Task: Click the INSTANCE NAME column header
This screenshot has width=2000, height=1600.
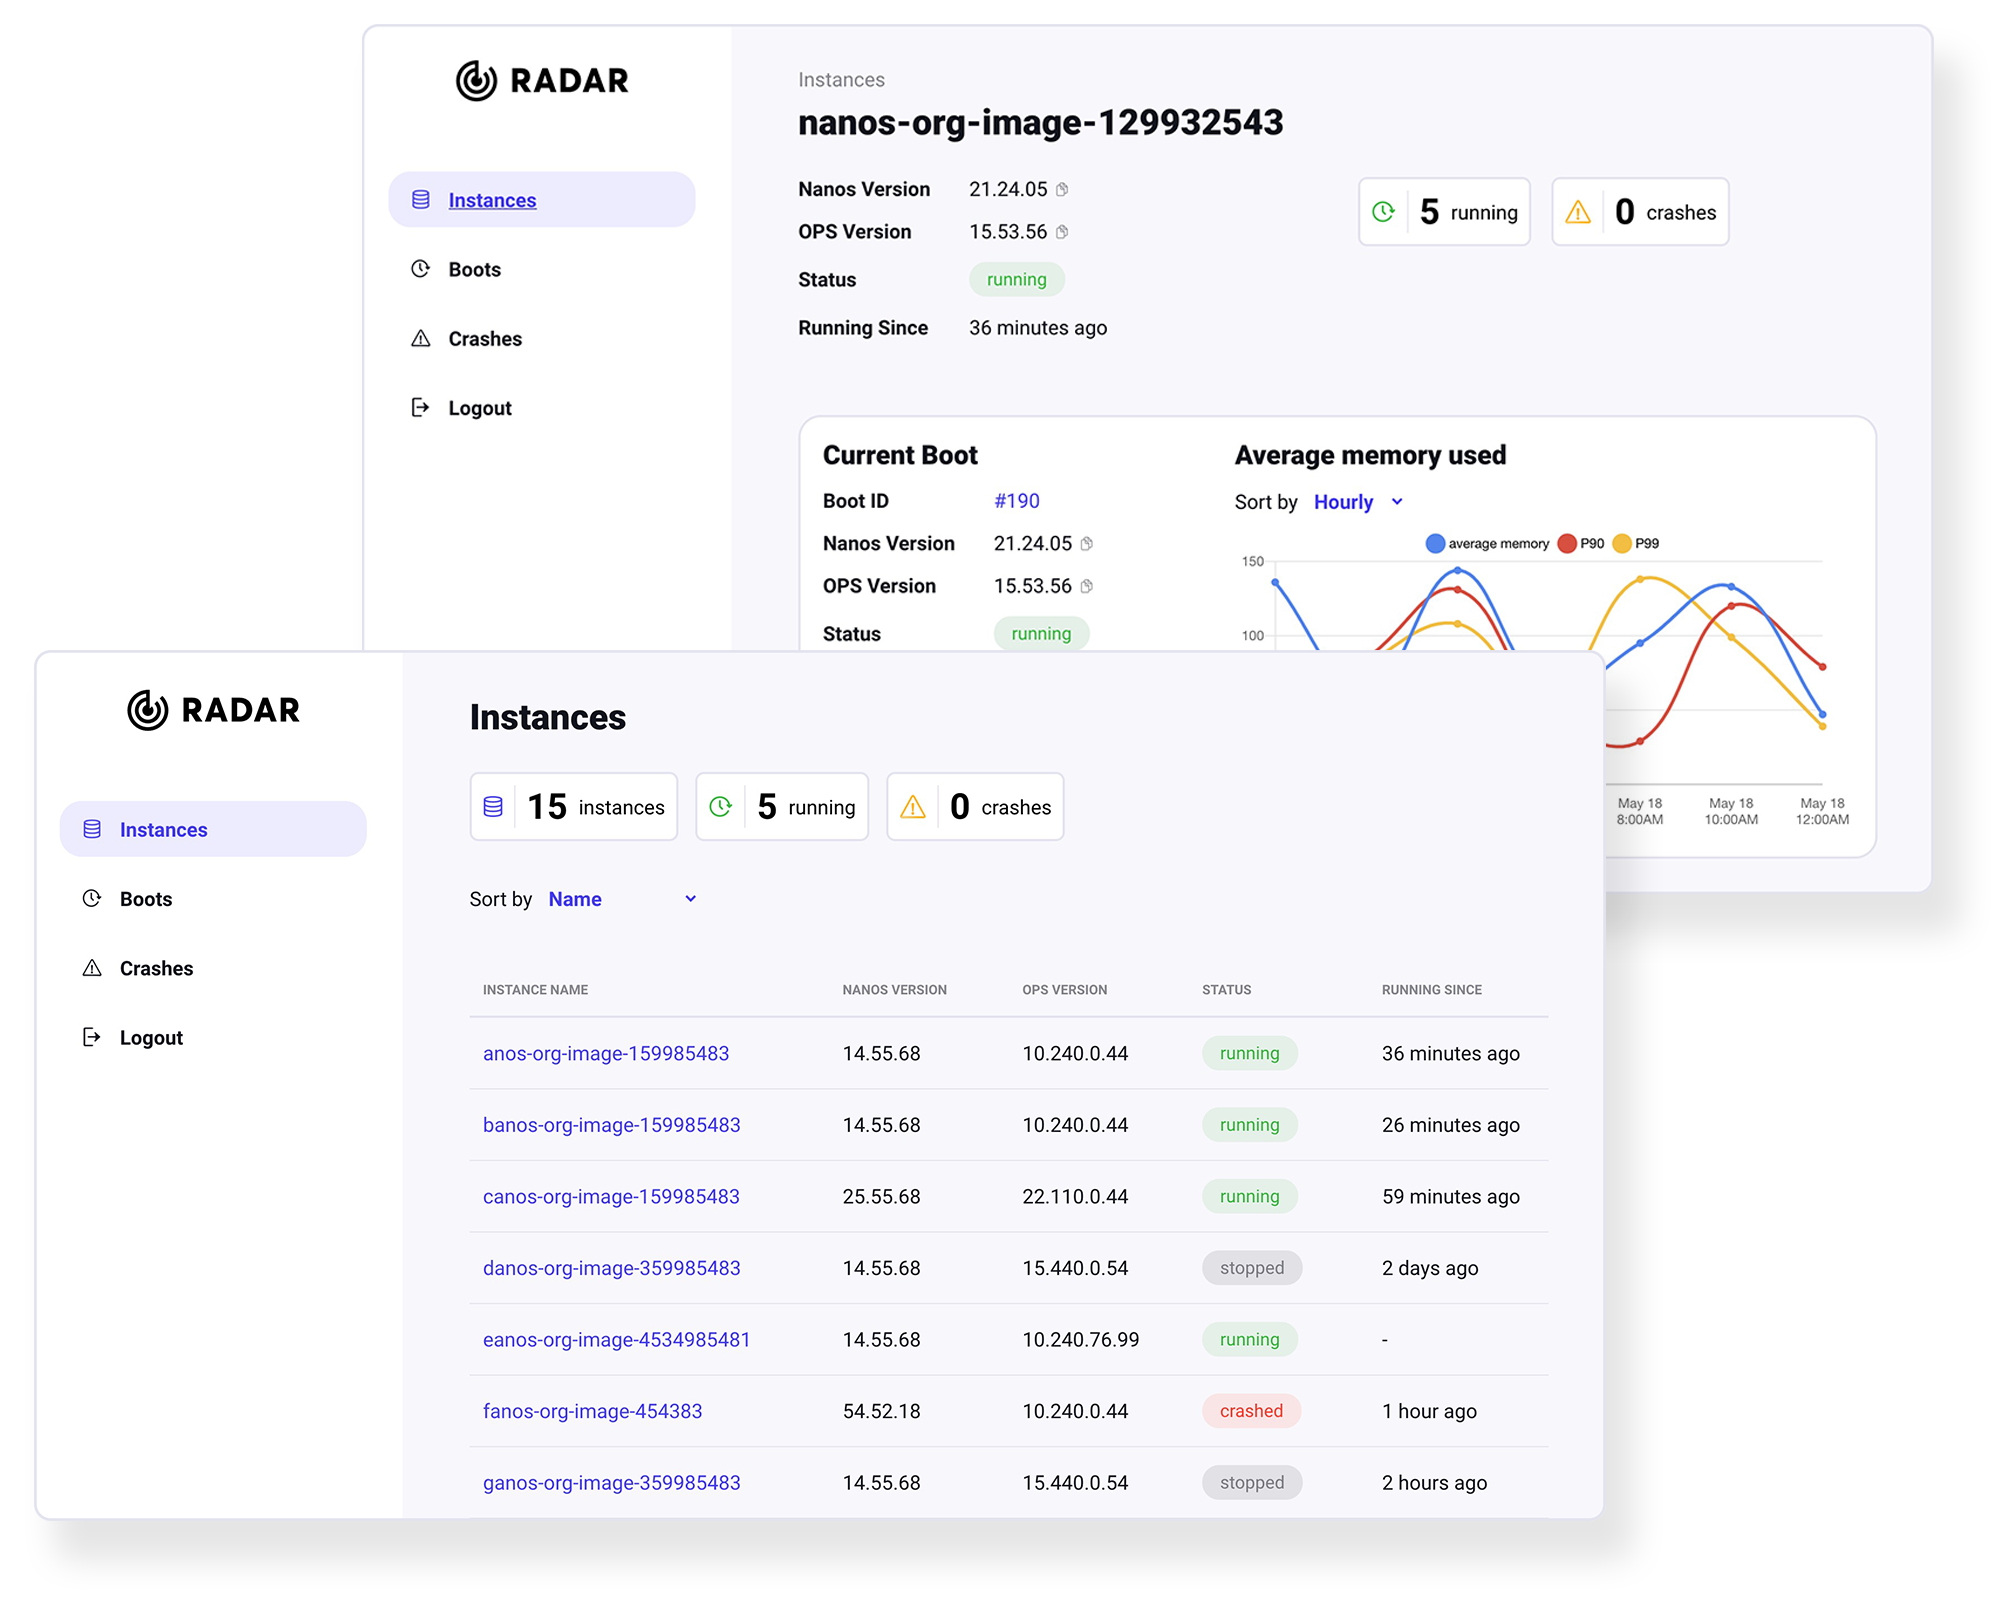Action: pos(535,990)
